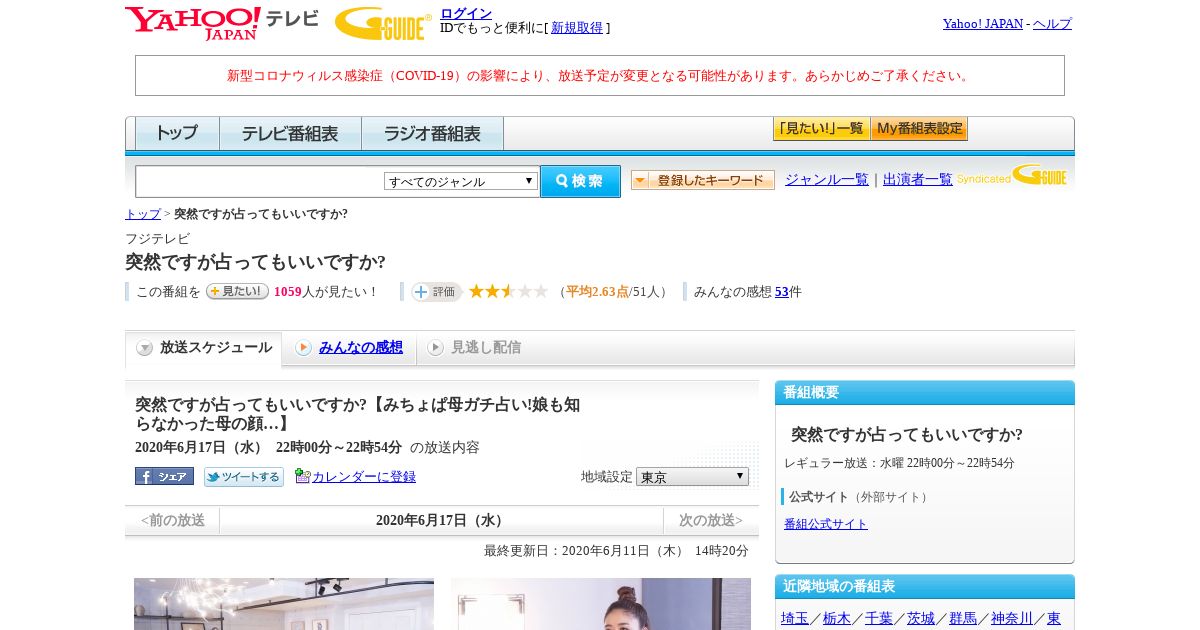Open the 地域設定 東京 region dropdown

pos(692,477)
